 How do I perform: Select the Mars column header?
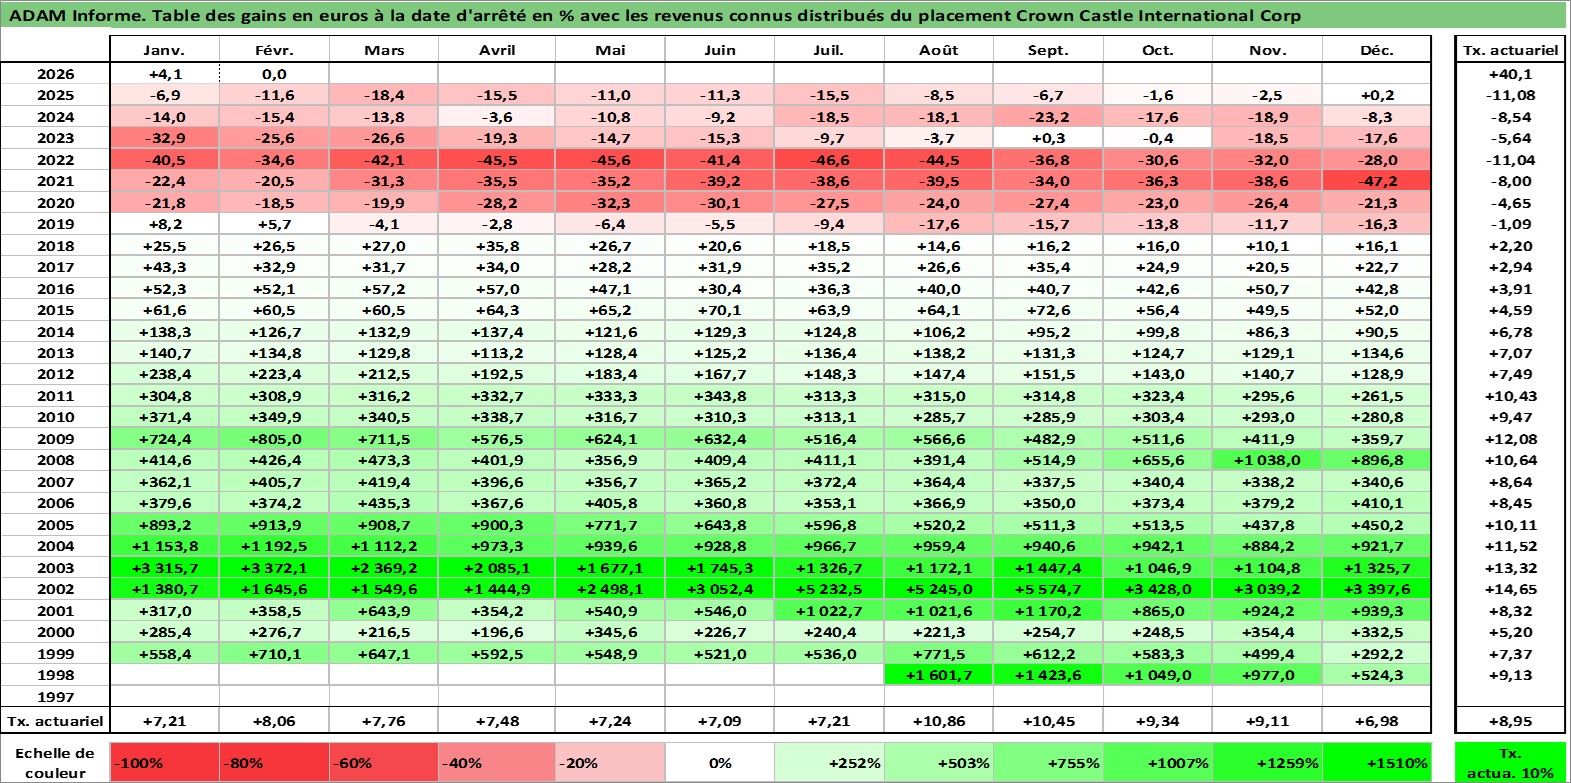[x=384, y=50]
